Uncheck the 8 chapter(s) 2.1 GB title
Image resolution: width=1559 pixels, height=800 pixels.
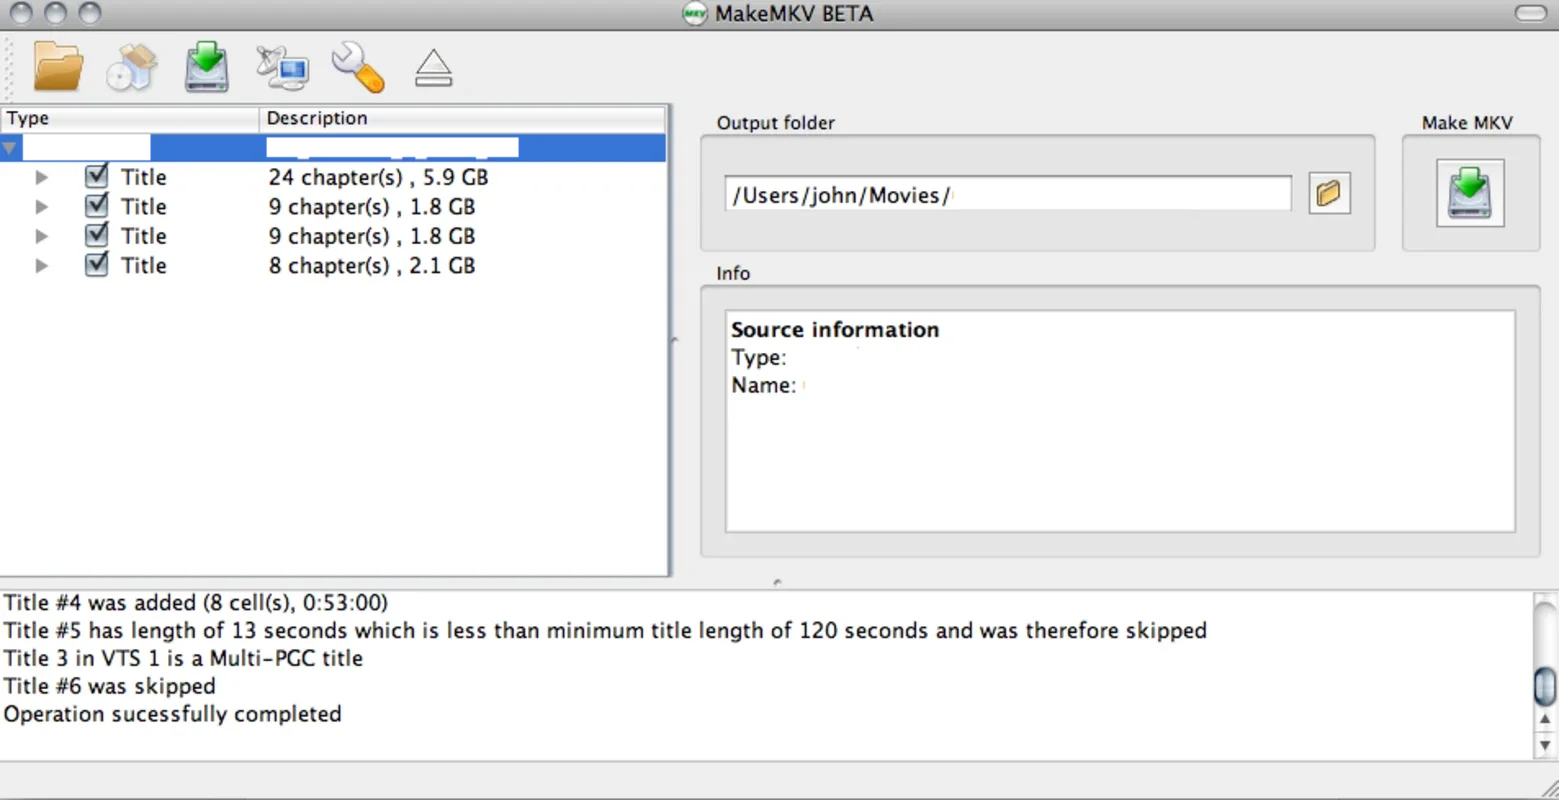click(96, 265)
